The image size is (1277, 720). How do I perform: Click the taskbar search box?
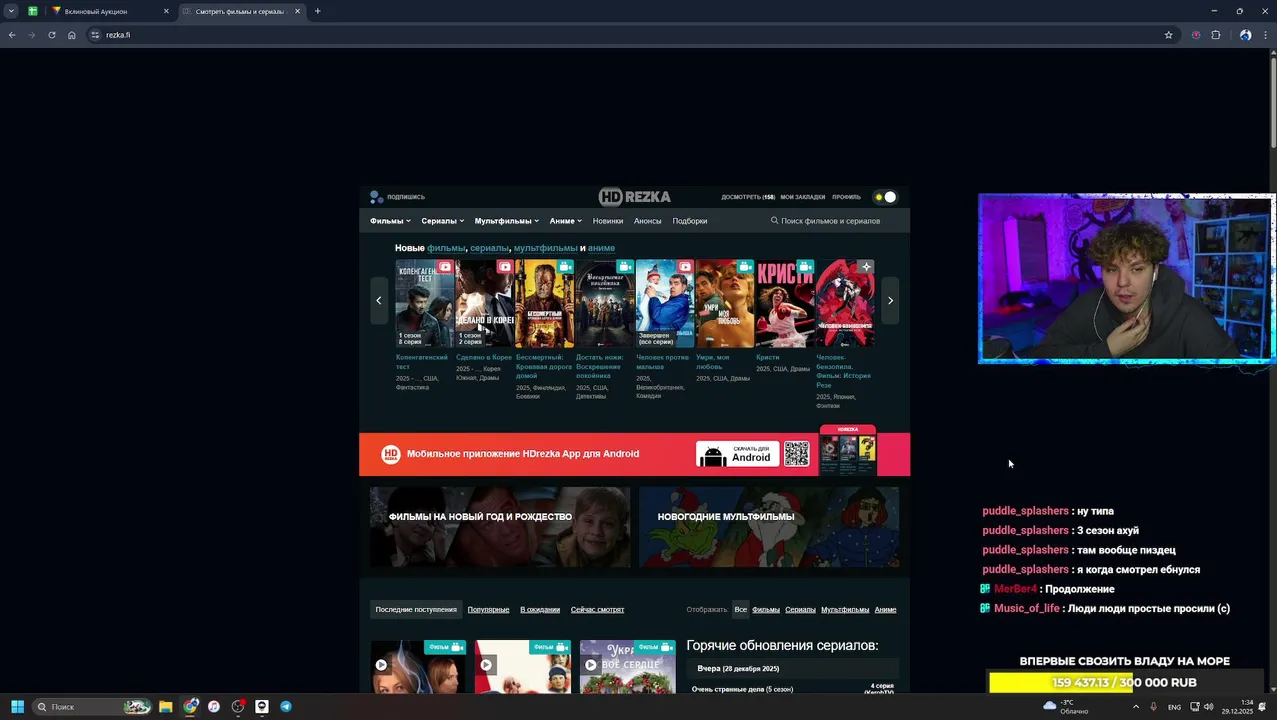click(92, 707)
